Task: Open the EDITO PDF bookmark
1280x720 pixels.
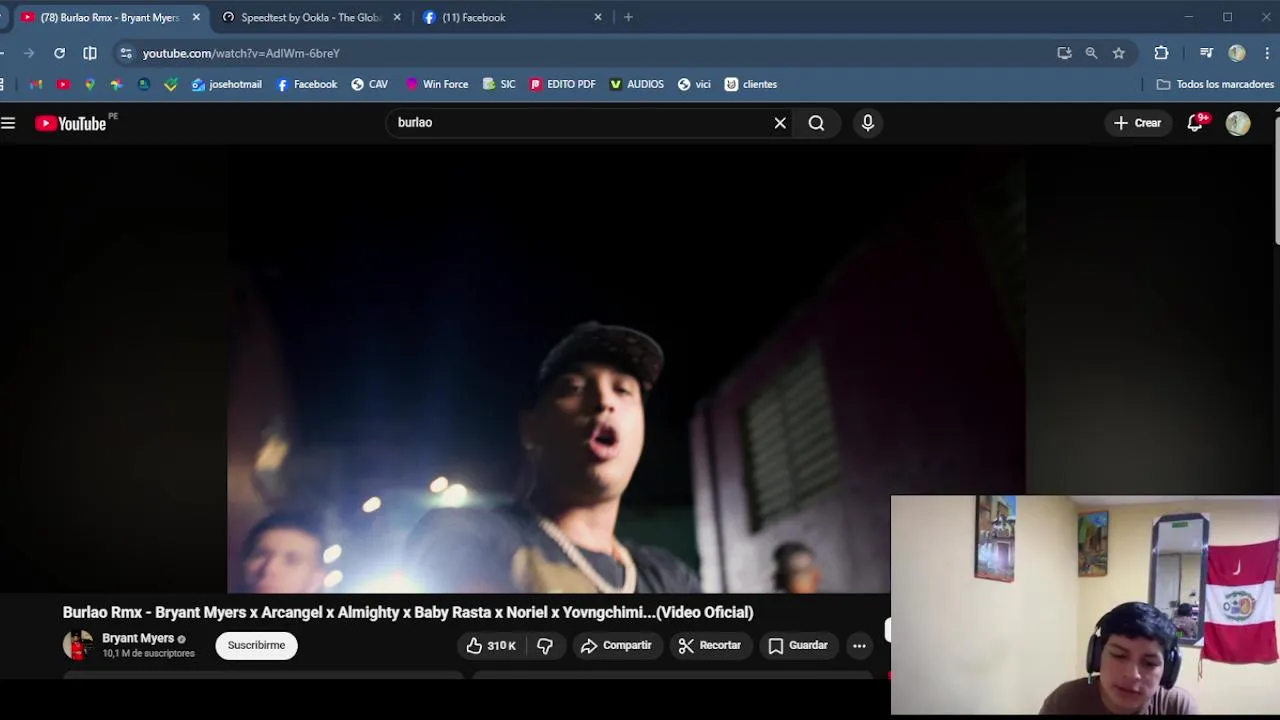Action: [563, 84]
